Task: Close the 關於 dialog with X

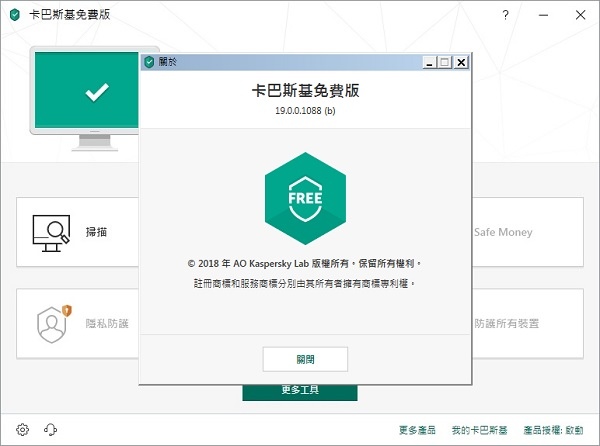Action: tap(461, 62)
